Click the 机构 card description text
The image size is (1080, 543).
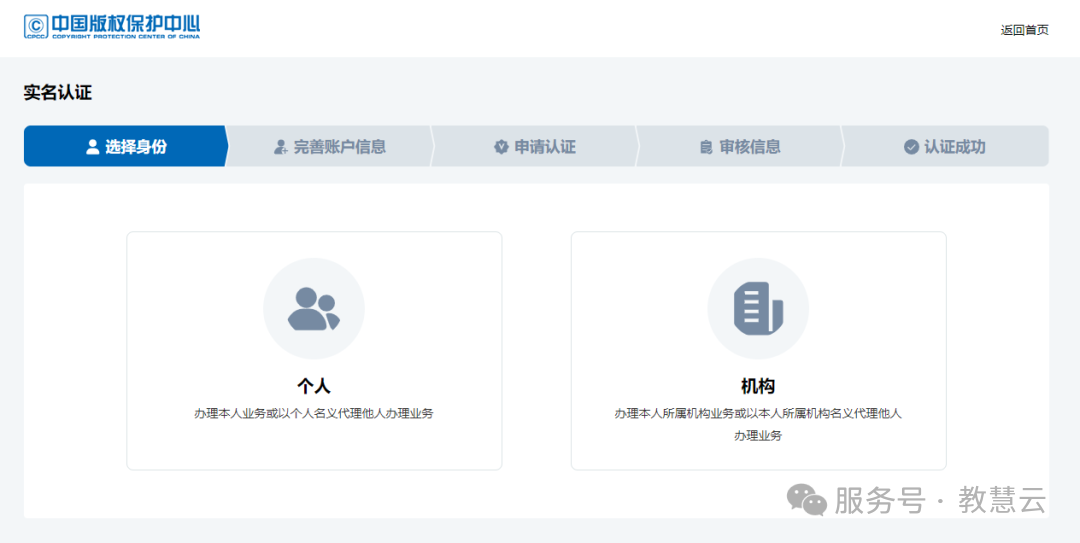click(x=758, y=413)
